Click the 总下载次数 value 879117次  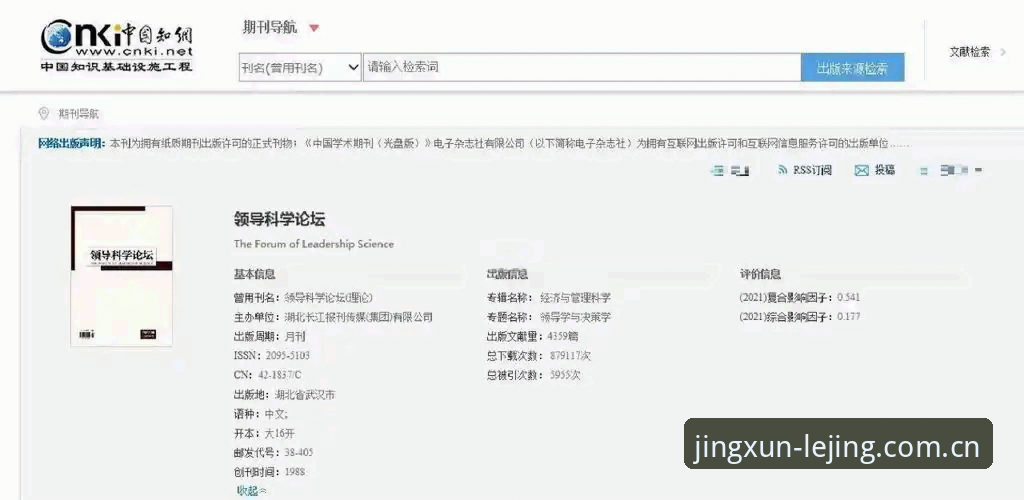click(x=570, y=356)
